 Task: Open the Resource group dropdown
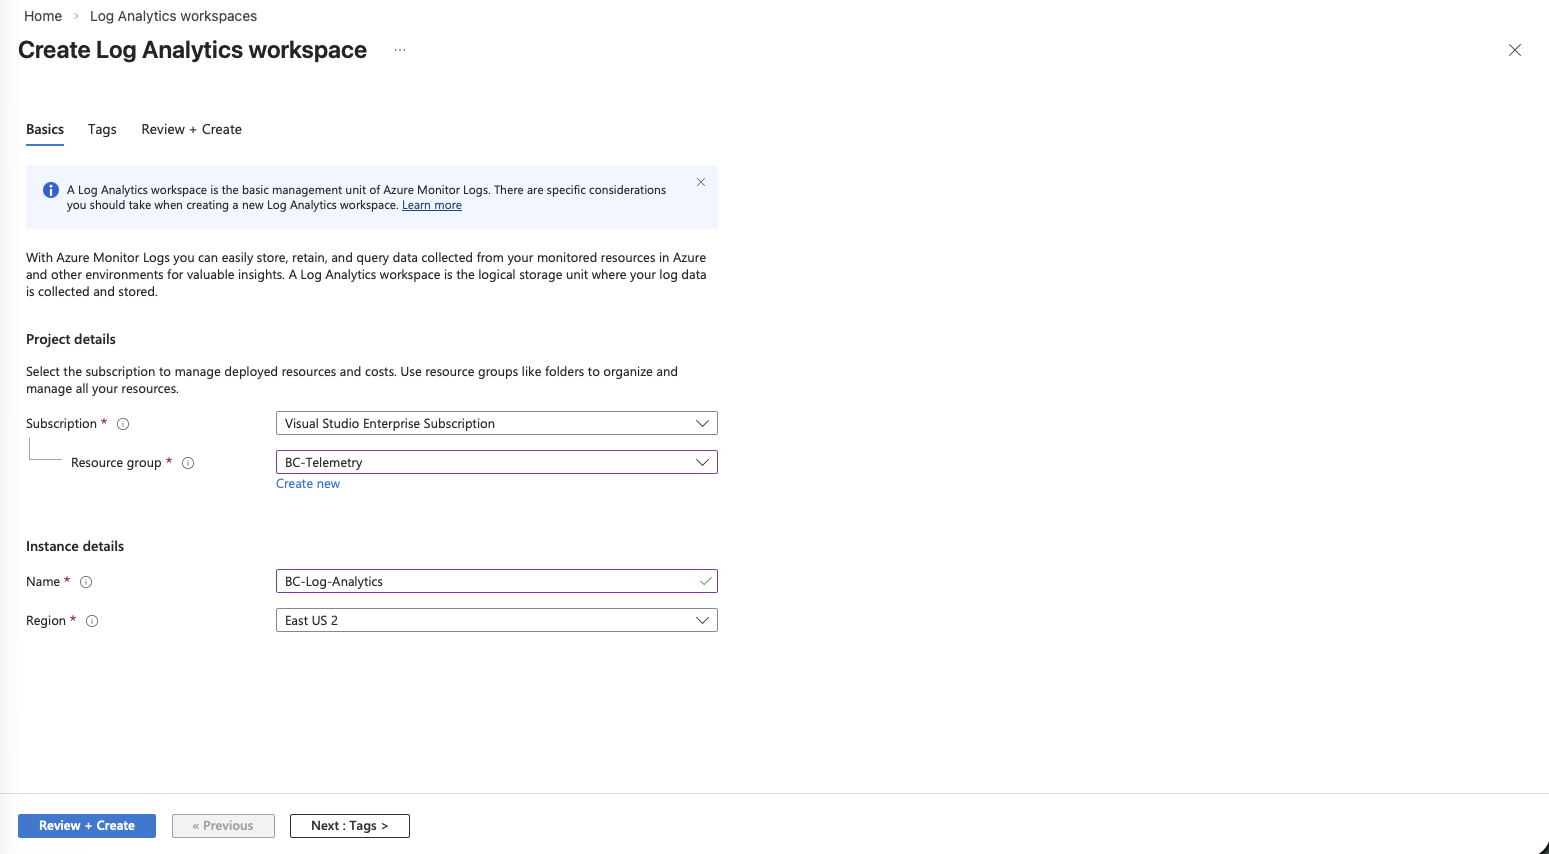[x=496, y=462]
